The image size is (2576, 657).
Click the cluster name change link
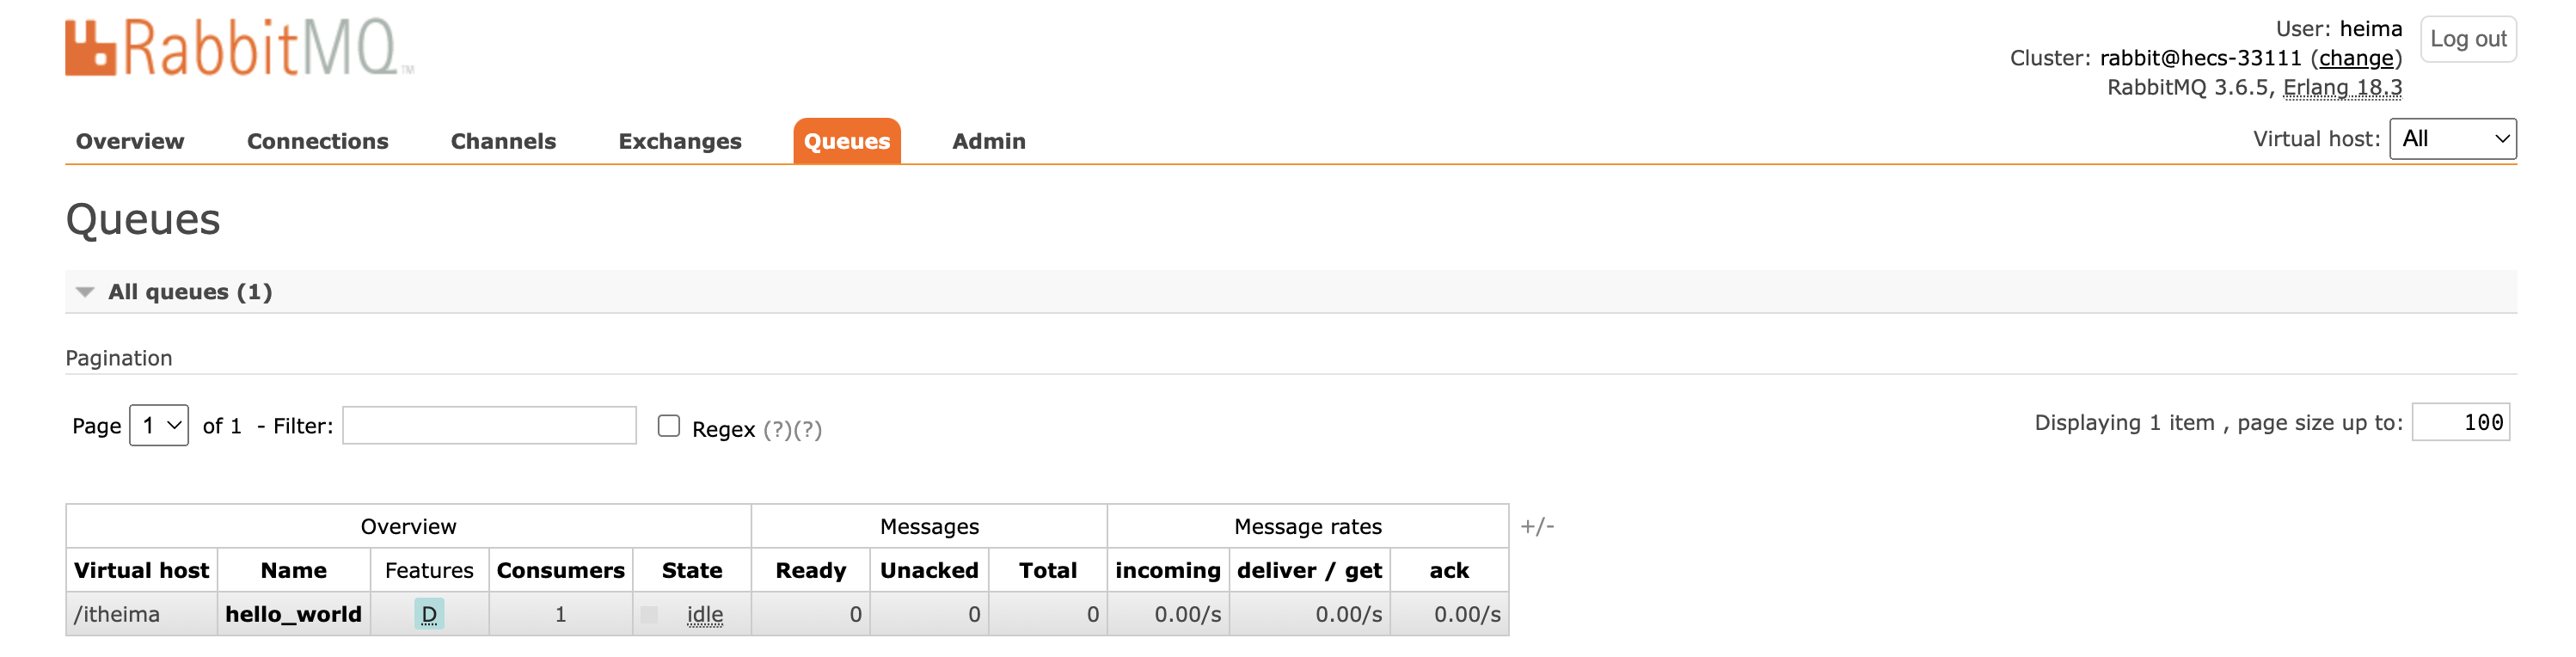2355,58
